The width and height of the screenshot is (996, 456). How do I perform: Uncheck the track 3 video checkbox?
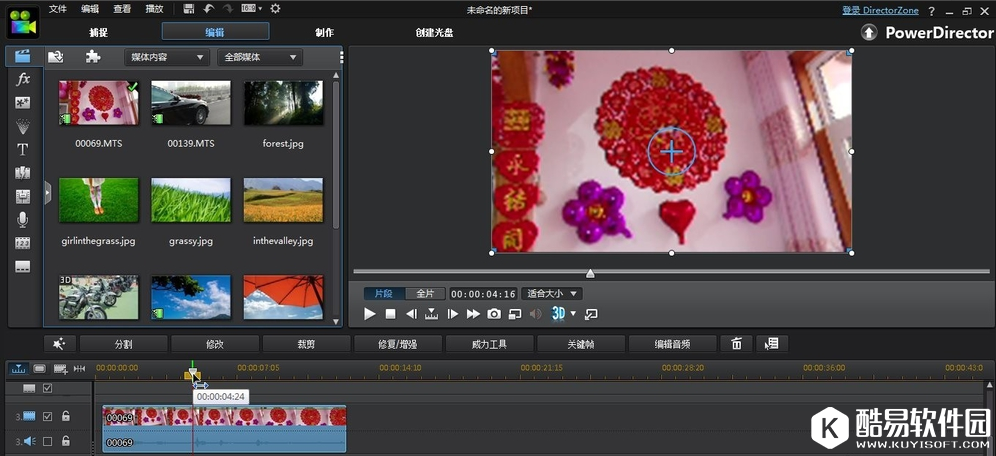[47, 416]
